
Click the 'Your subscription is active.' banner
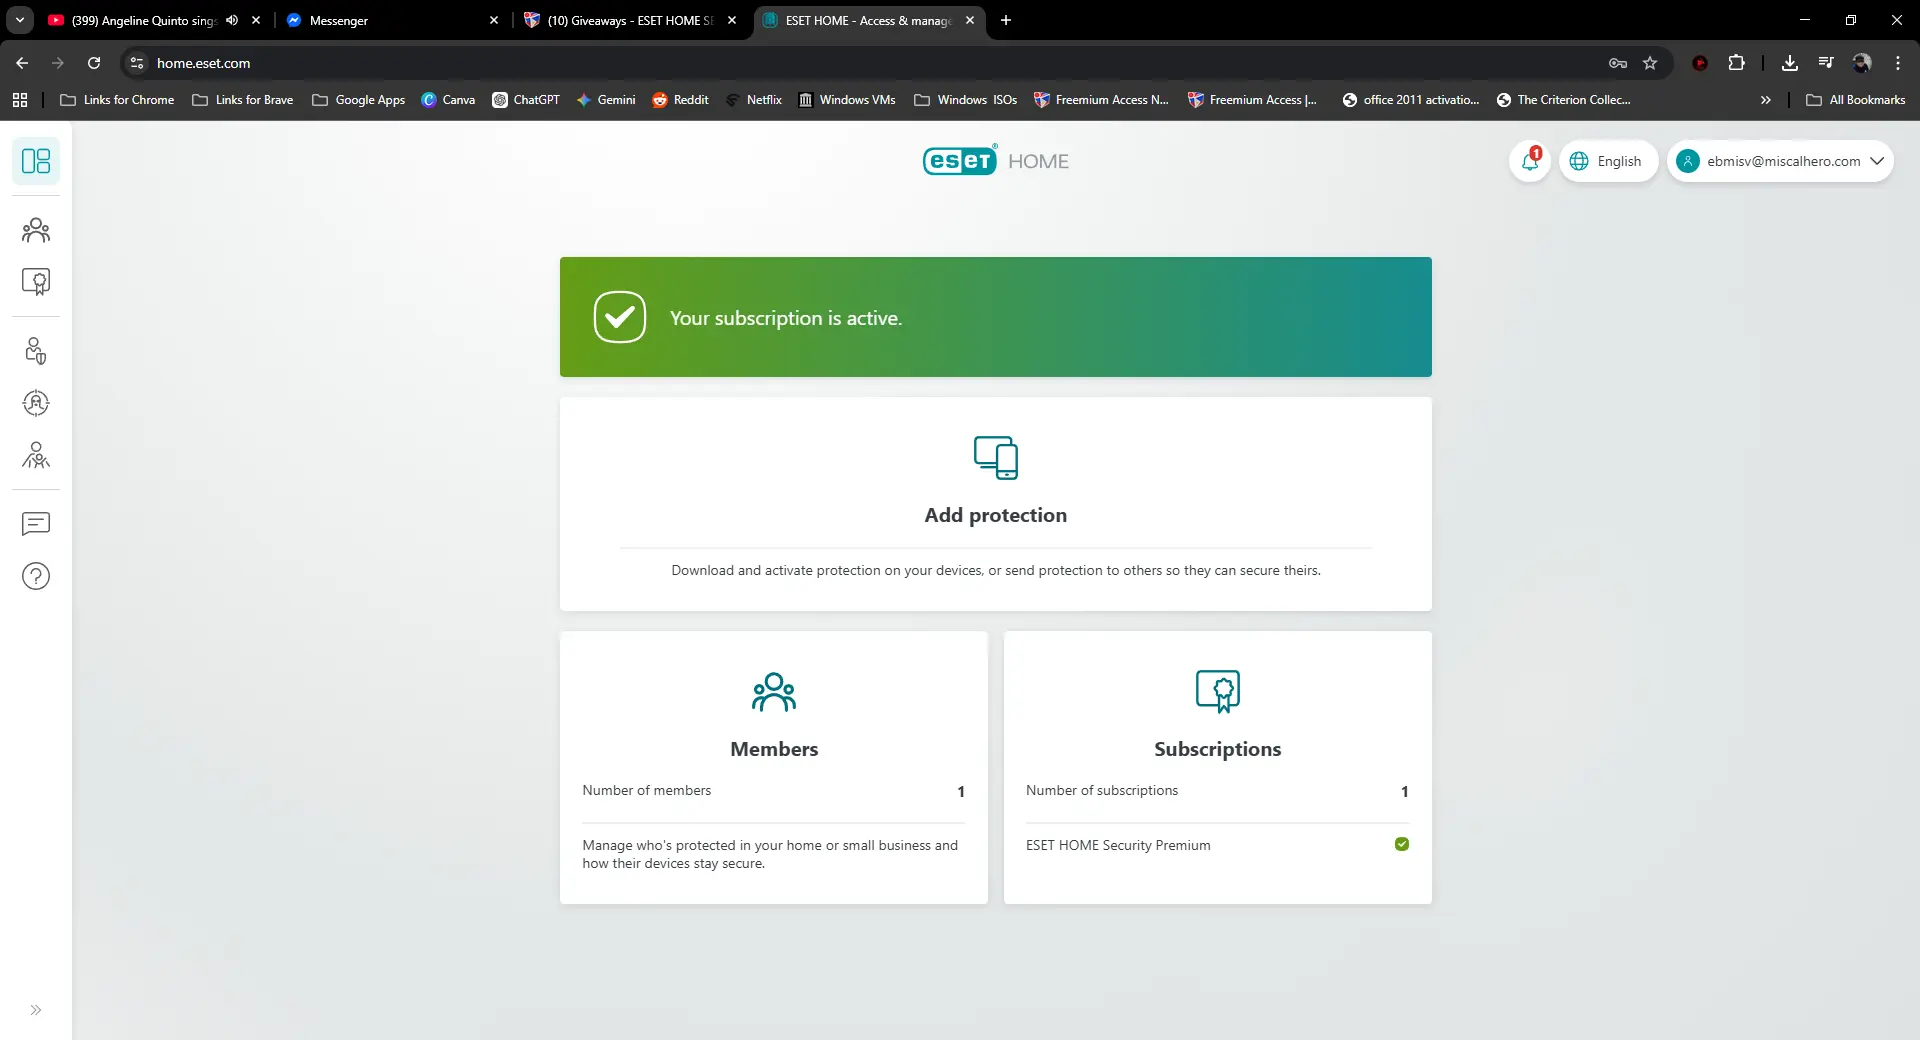pyautogui.click(x=996, y=317)
